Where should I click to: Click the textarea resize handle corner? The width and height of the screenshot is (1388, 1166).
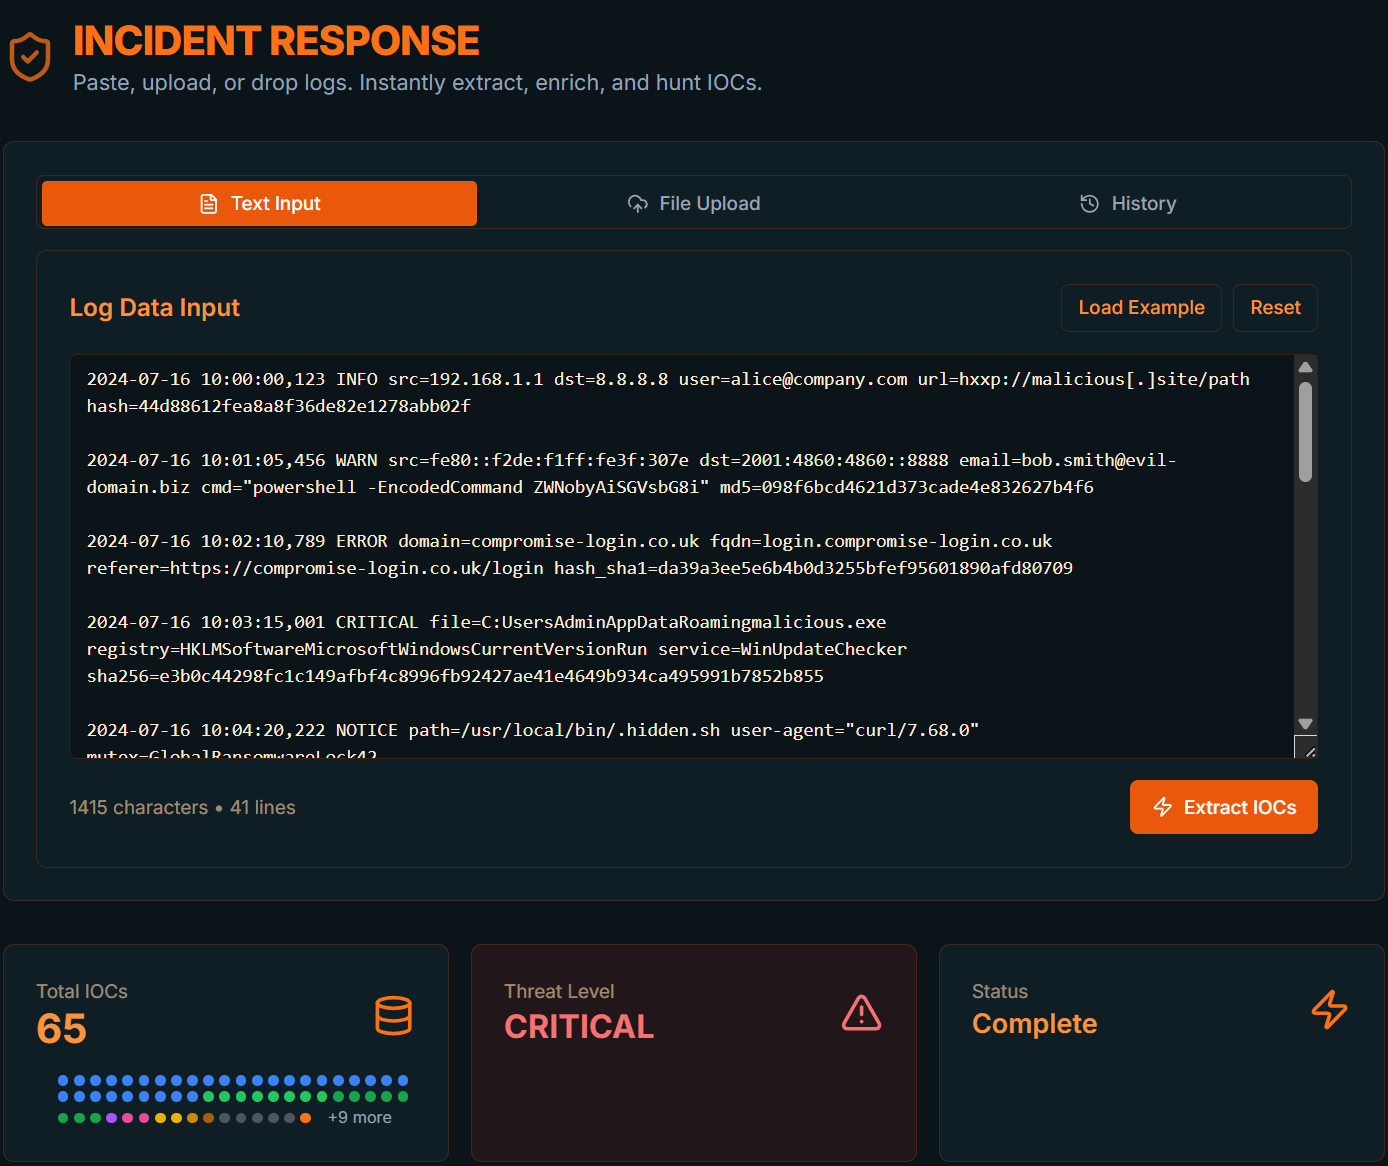click(x=1306, y=748)
